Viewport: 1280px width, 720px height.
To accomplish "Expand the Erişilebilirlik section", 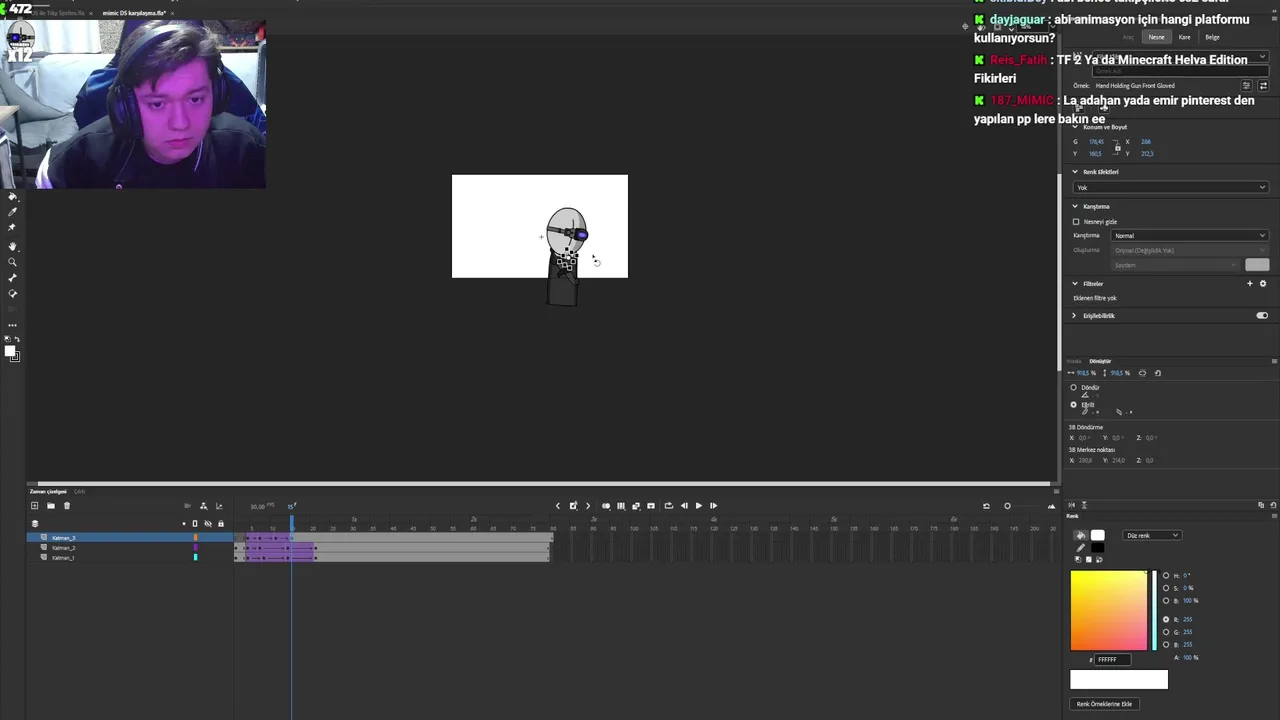I will [x=1075, y=316].
